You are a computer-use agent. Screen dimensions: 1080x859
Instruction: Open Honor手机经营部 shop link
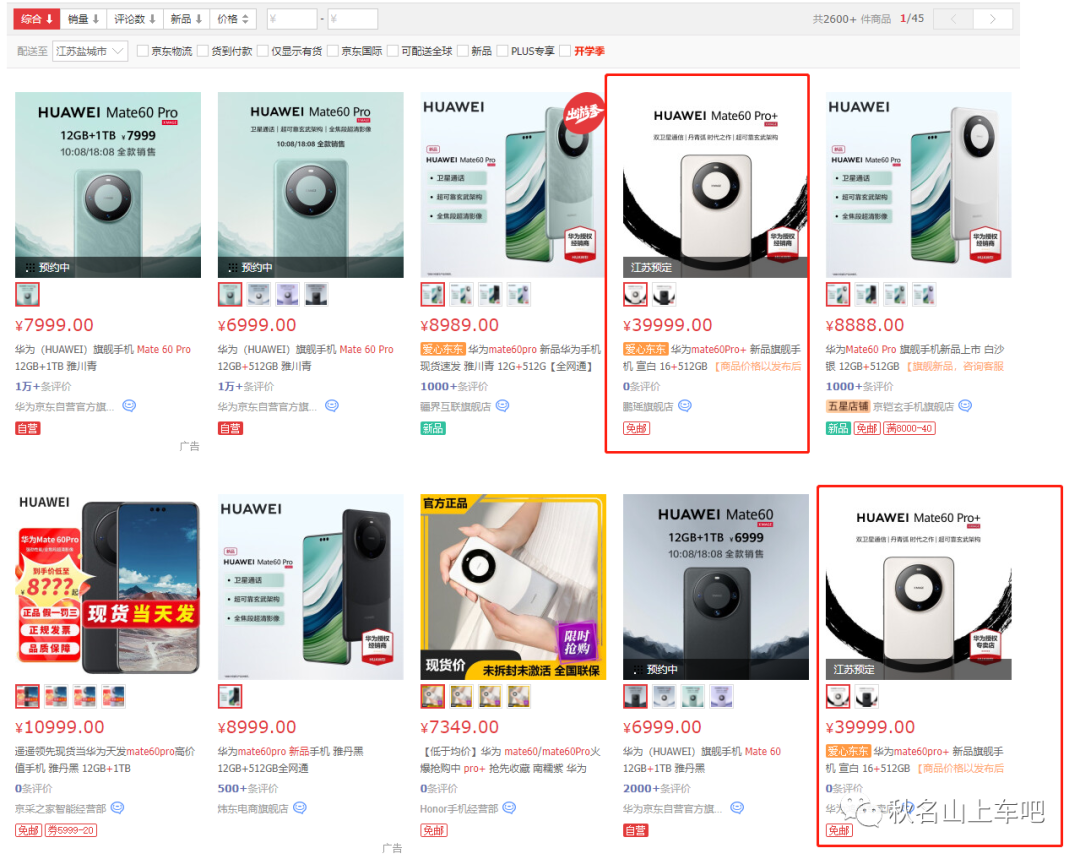[x=459, y=808]
